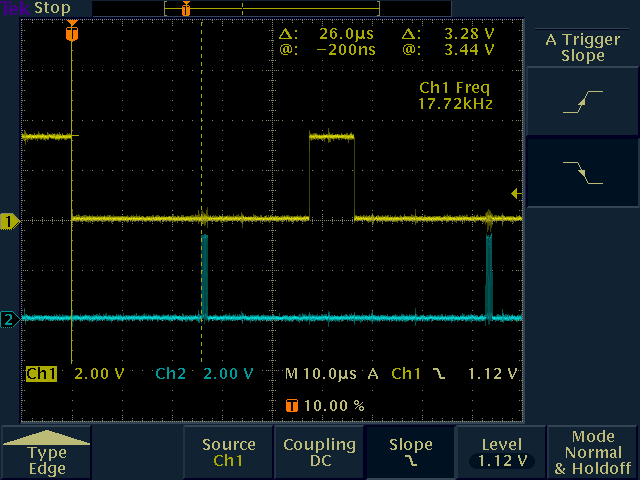
Task: Click the Ch1 highlighted channel label
Action: [41, 373]
